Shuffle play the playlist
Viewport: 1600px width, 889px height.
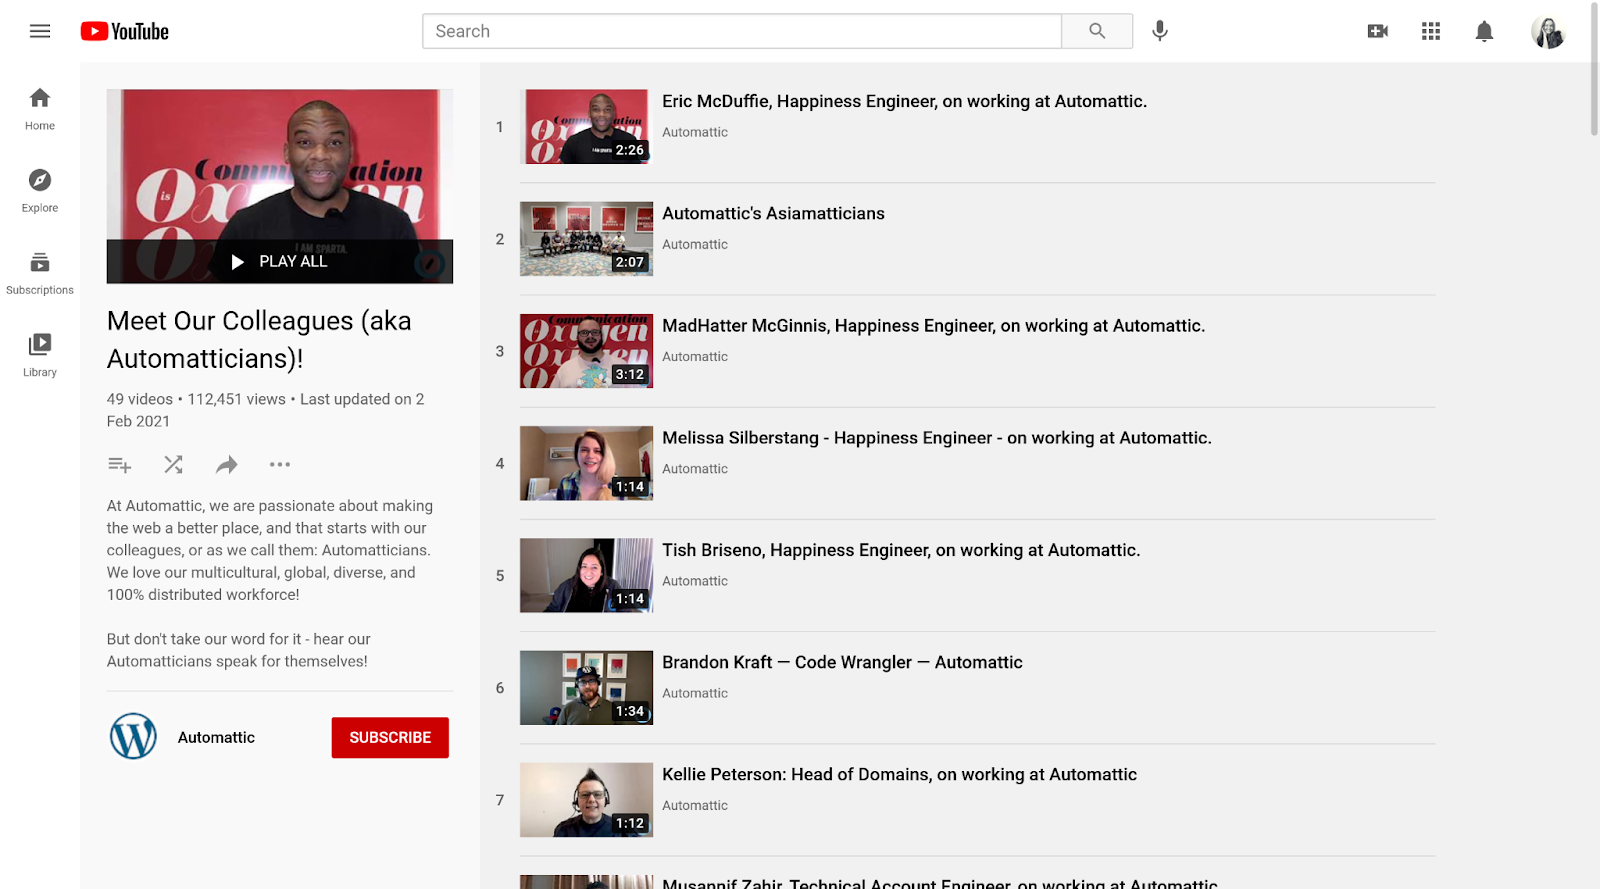173,464
